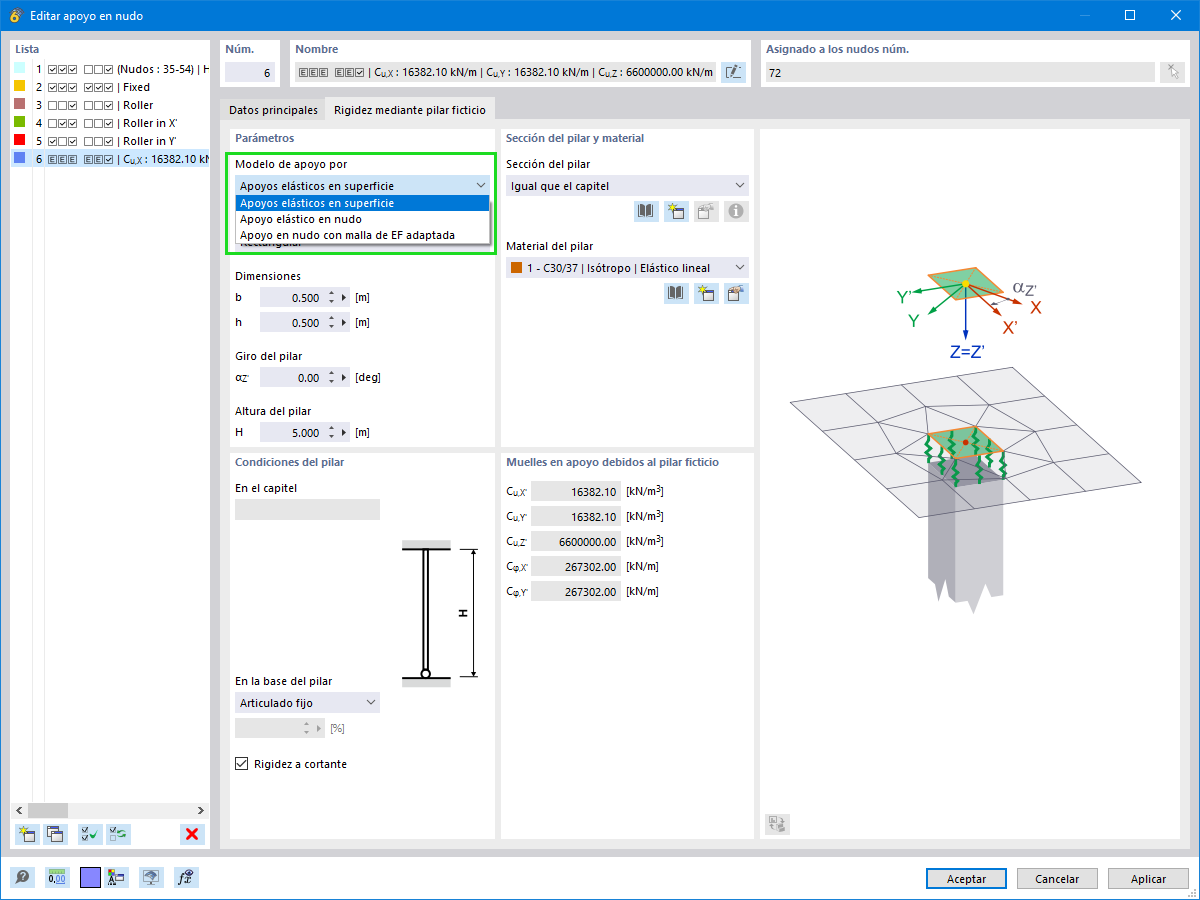Click the blue color swatch in bottom toolbar

(x=90, y=878)
